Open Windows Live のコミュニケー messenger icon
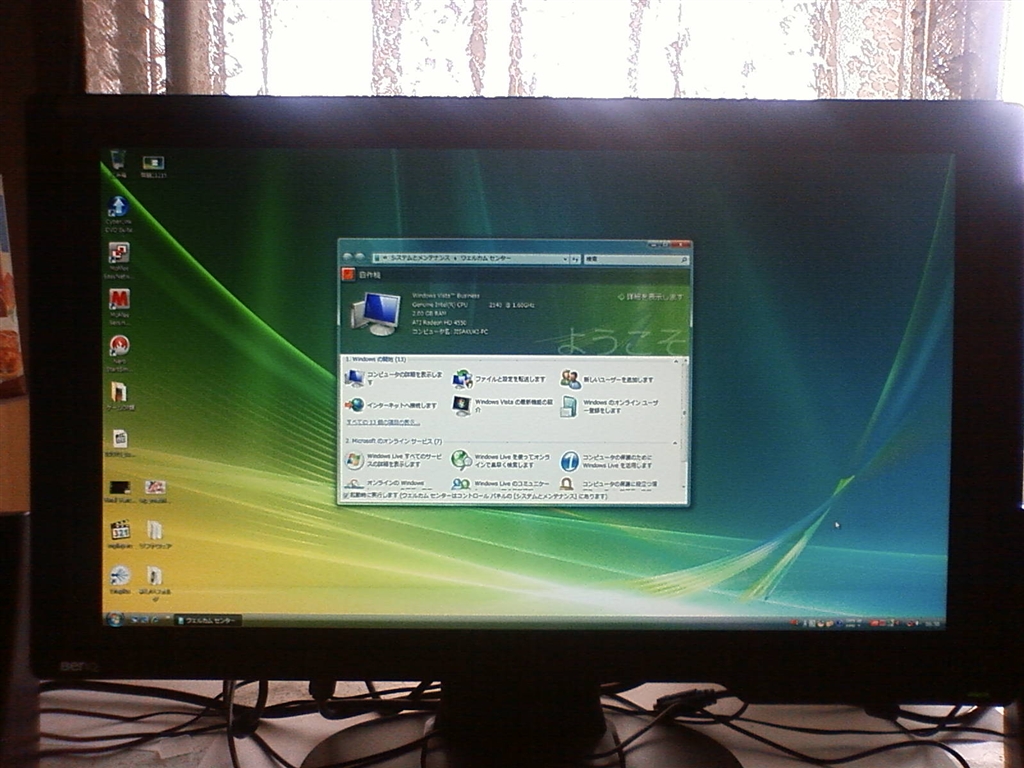The image size is (1024, 768). [461, 485]
